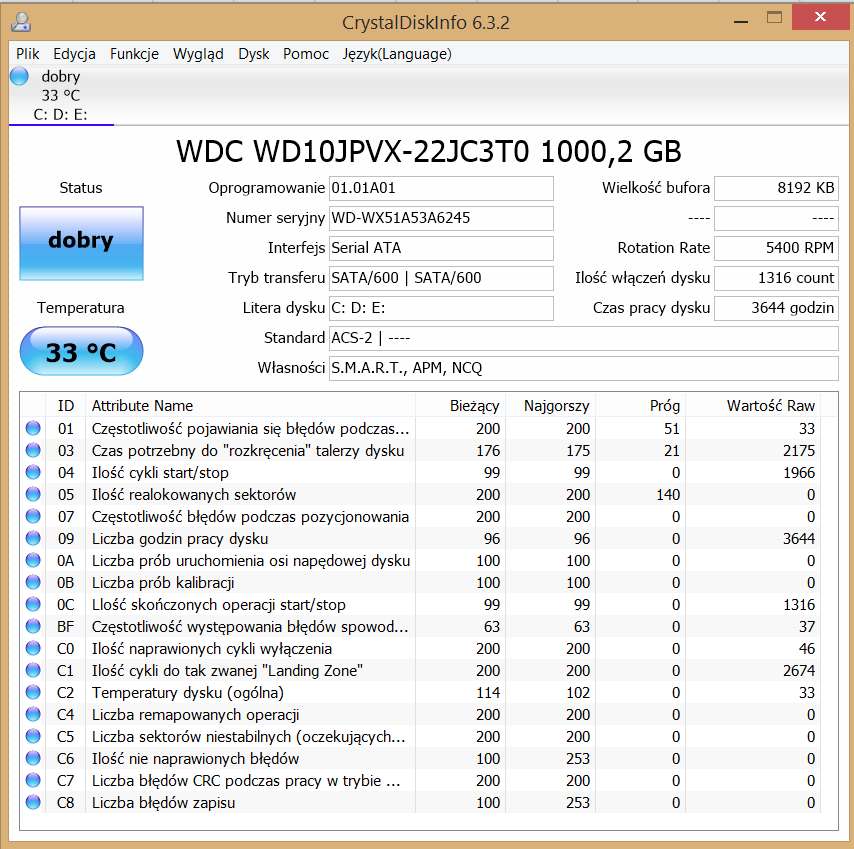Click the Własności field with S.M.A.R.T., APM, NCQ

coord(584,368)
